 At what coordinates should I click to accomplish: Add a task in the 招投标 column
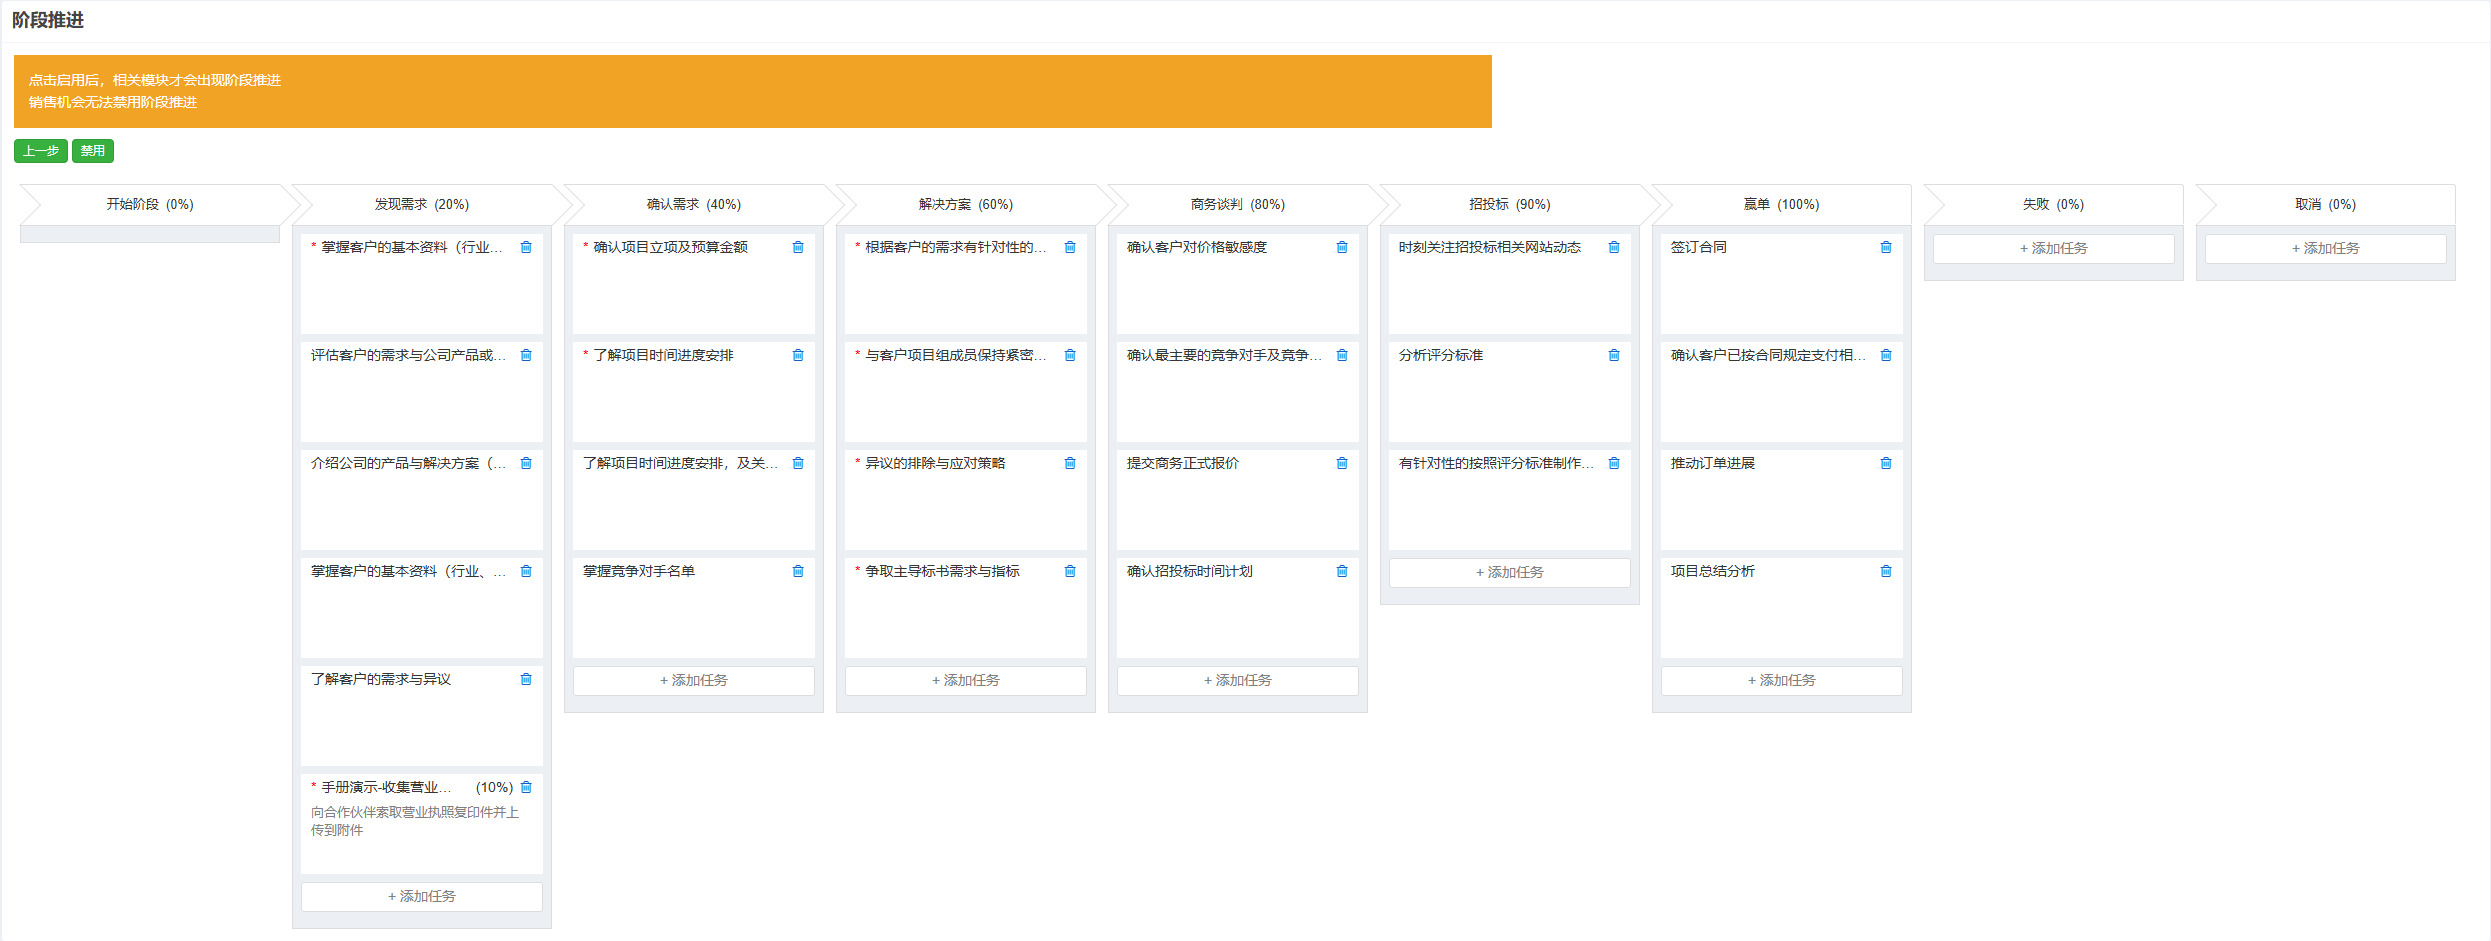click(1510, 572)
